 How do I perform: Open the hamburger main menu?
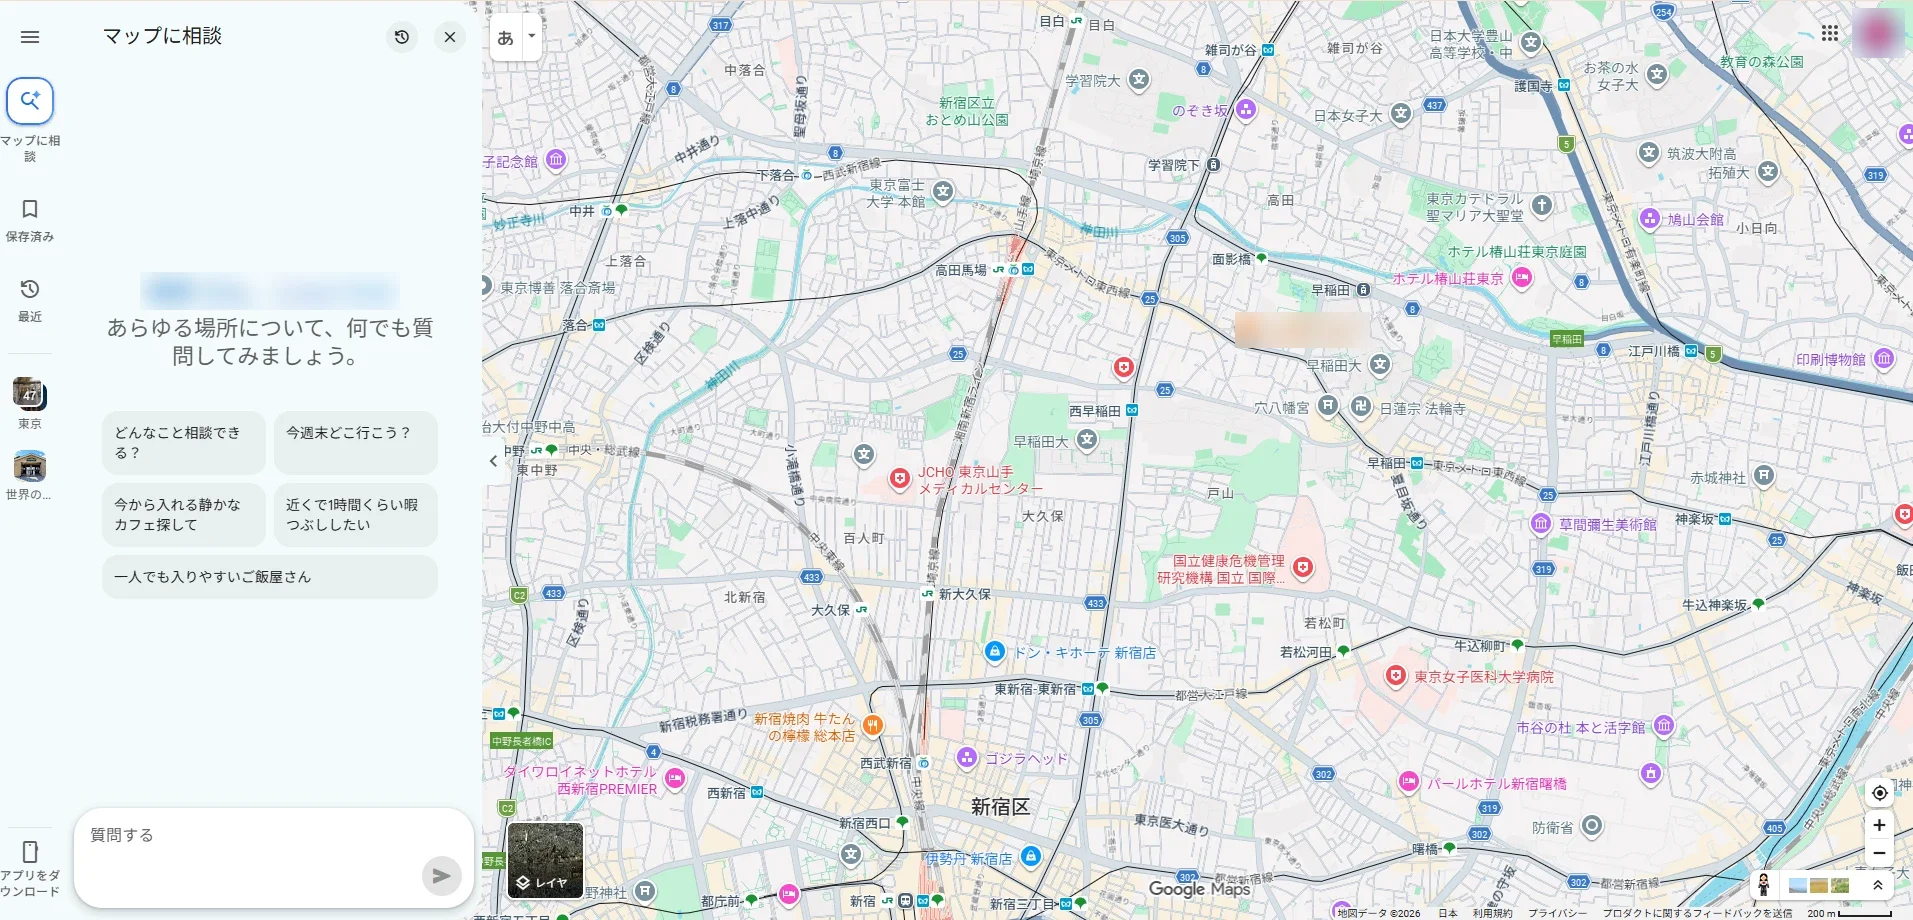tap(30, 37)
